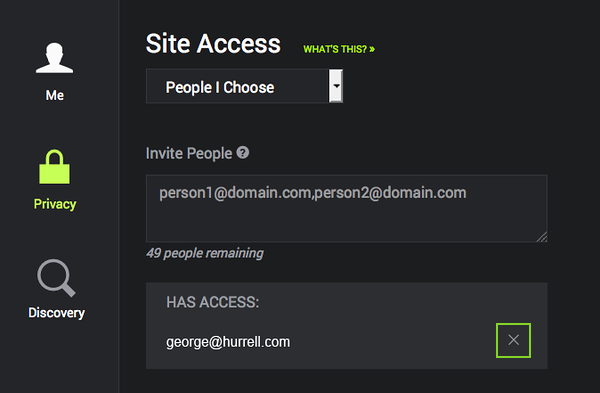Image resolution: width=600 pixels, height=393 pixels.
Task: Click the Invite People help question mark
Action: click(x=243, y=153)
